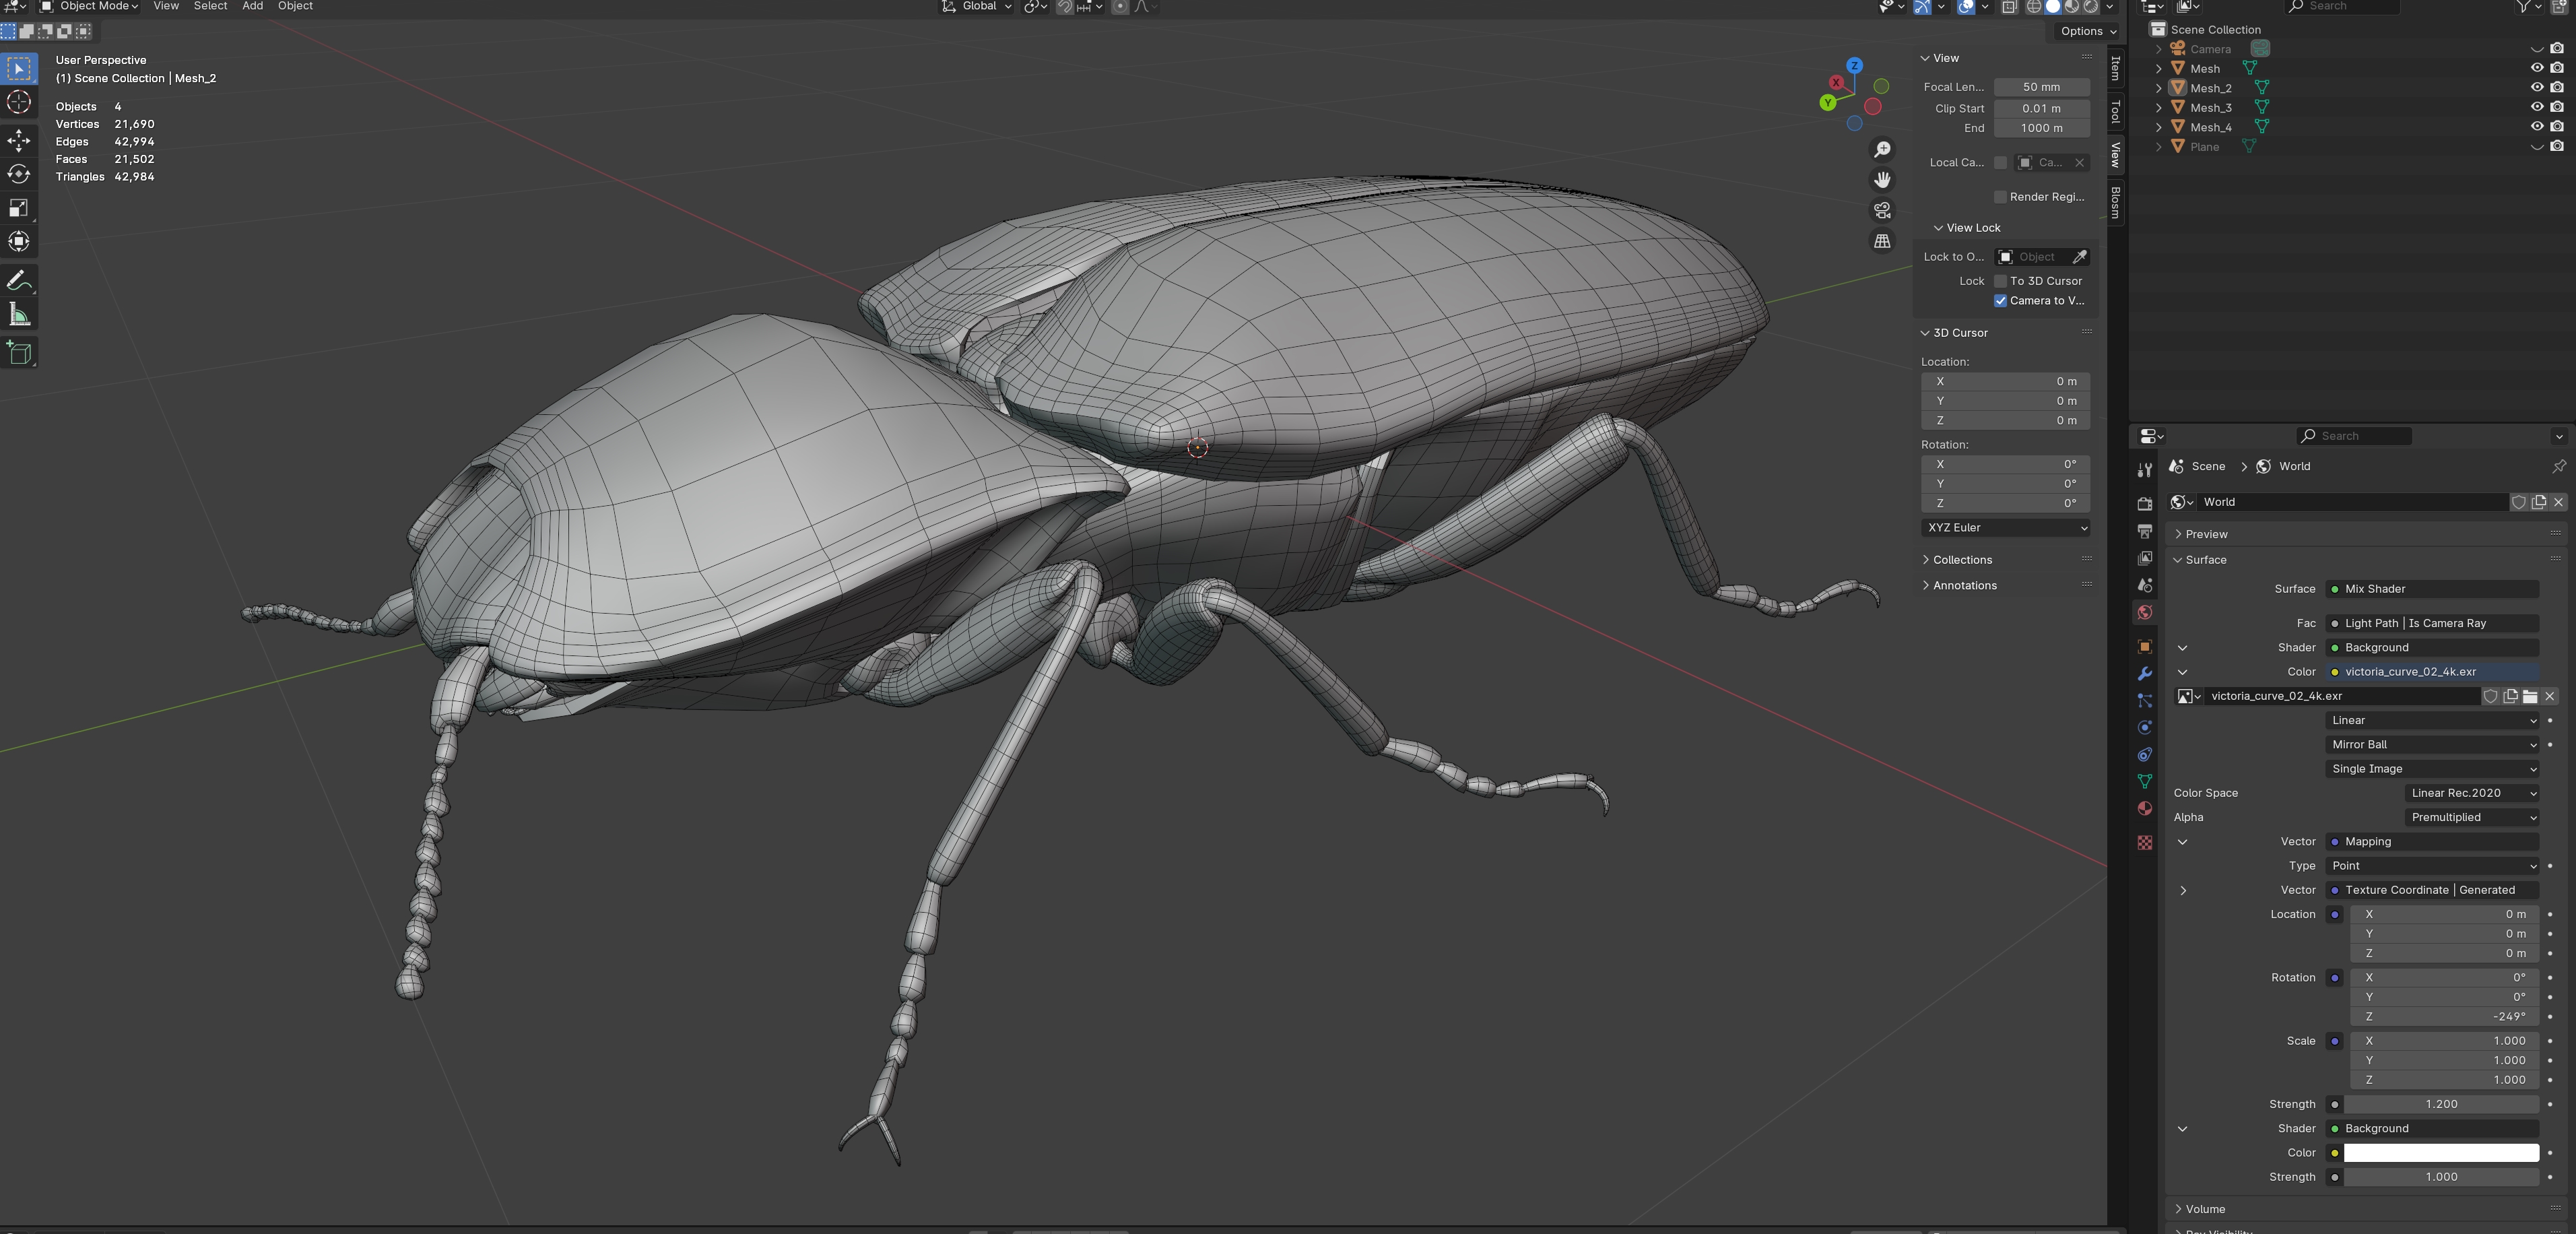Enable Lock To 3D Cursor checkbox
2576x1234 pixels.
(x=2000, y=281)
